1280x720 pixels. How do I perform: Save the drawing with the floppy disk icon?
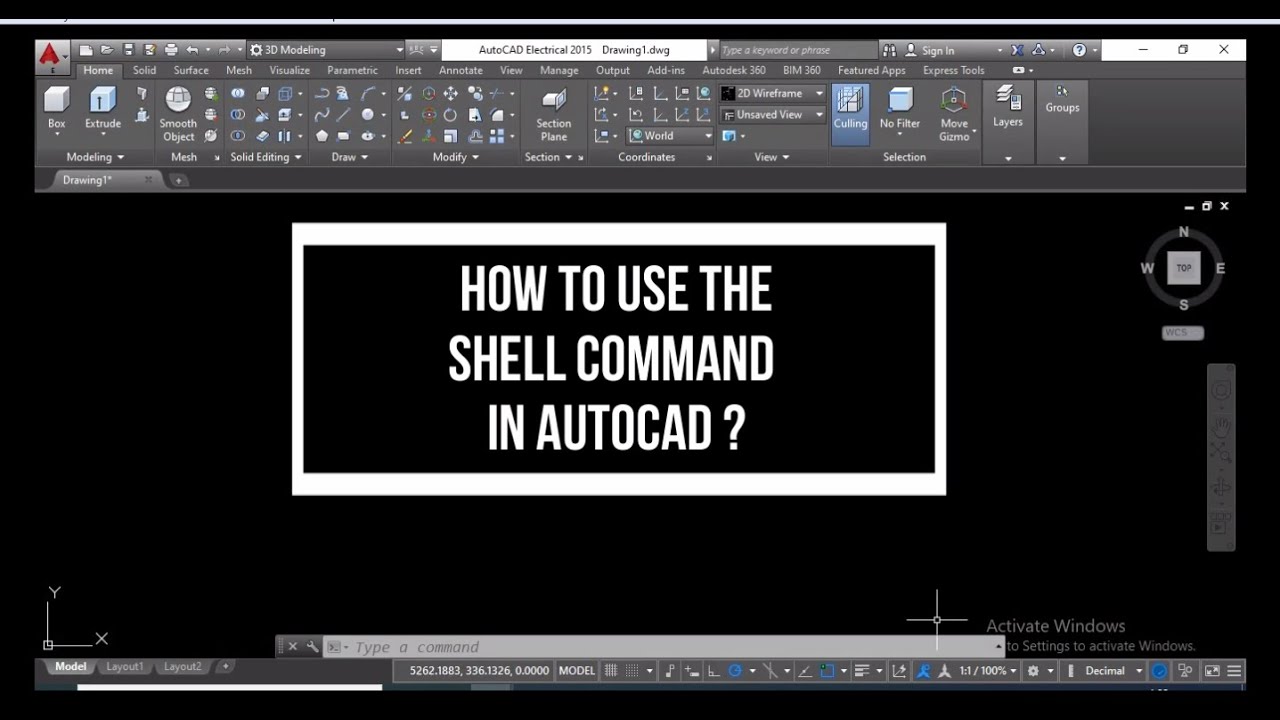128,50
